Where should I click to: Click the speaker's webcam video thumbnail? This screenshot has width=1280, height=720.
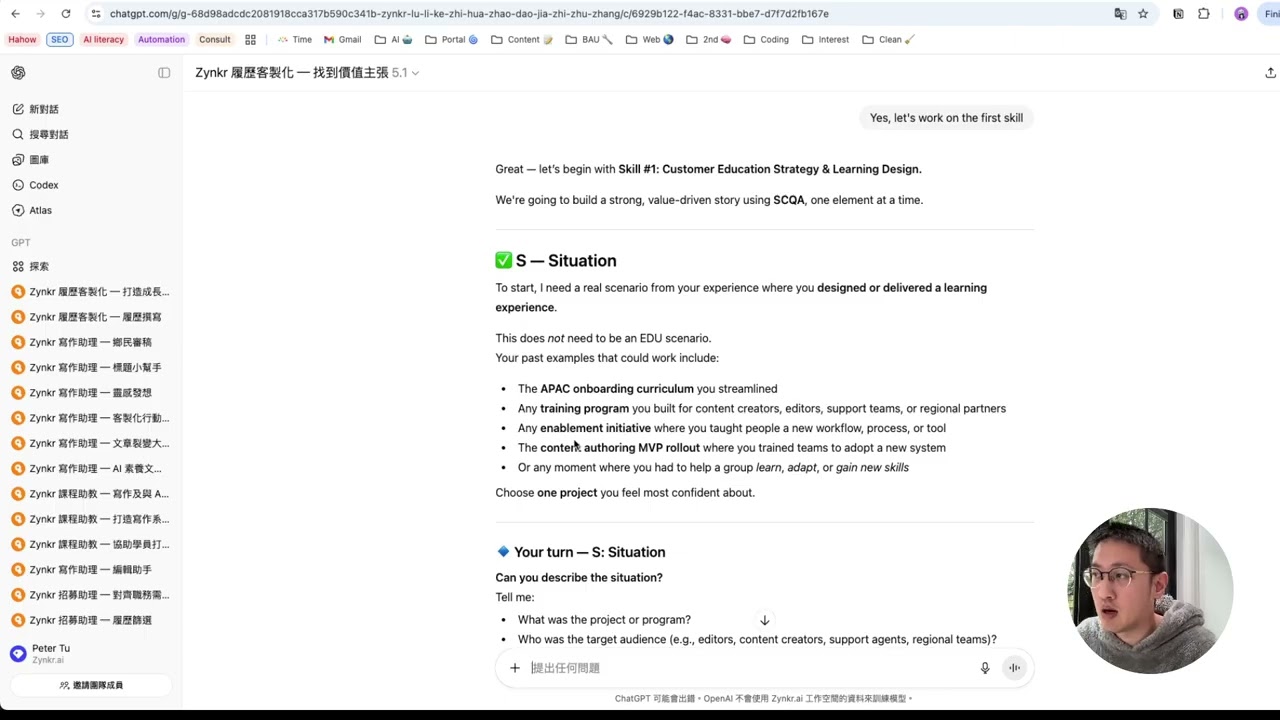coord(1150,591)
